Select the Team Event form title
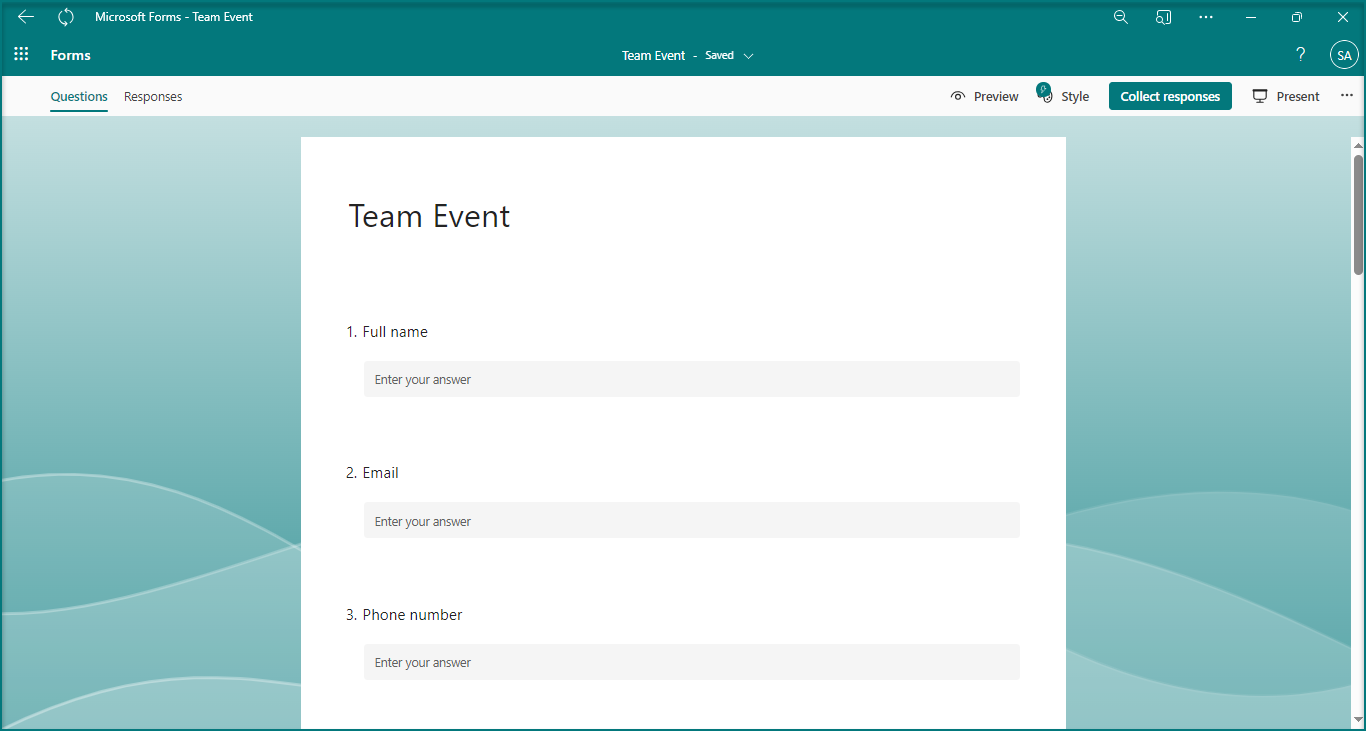Viewport: 1366px width, 731px height. 429,216
